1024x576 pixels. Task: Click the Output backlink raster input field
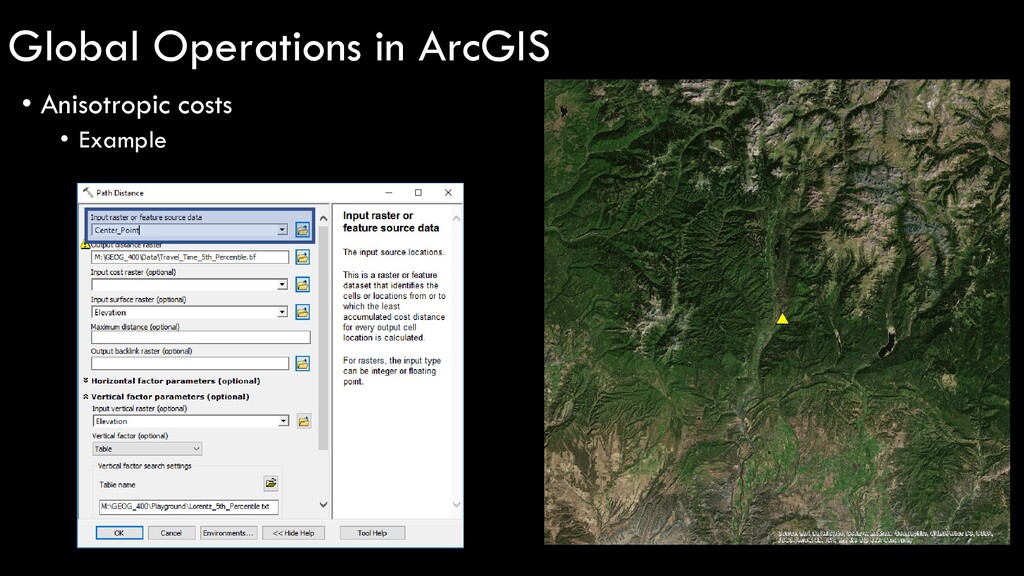(190, 364)
